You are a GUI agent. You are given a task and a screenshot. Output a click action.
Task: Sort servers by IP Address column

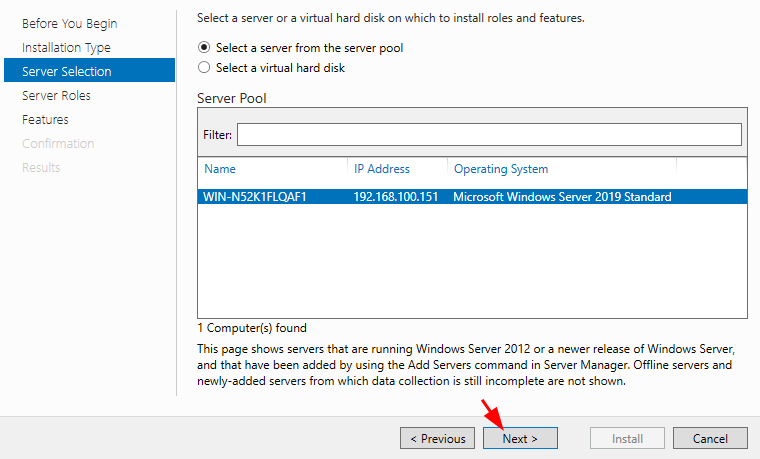pyautogui.click(x=381, y=169)
